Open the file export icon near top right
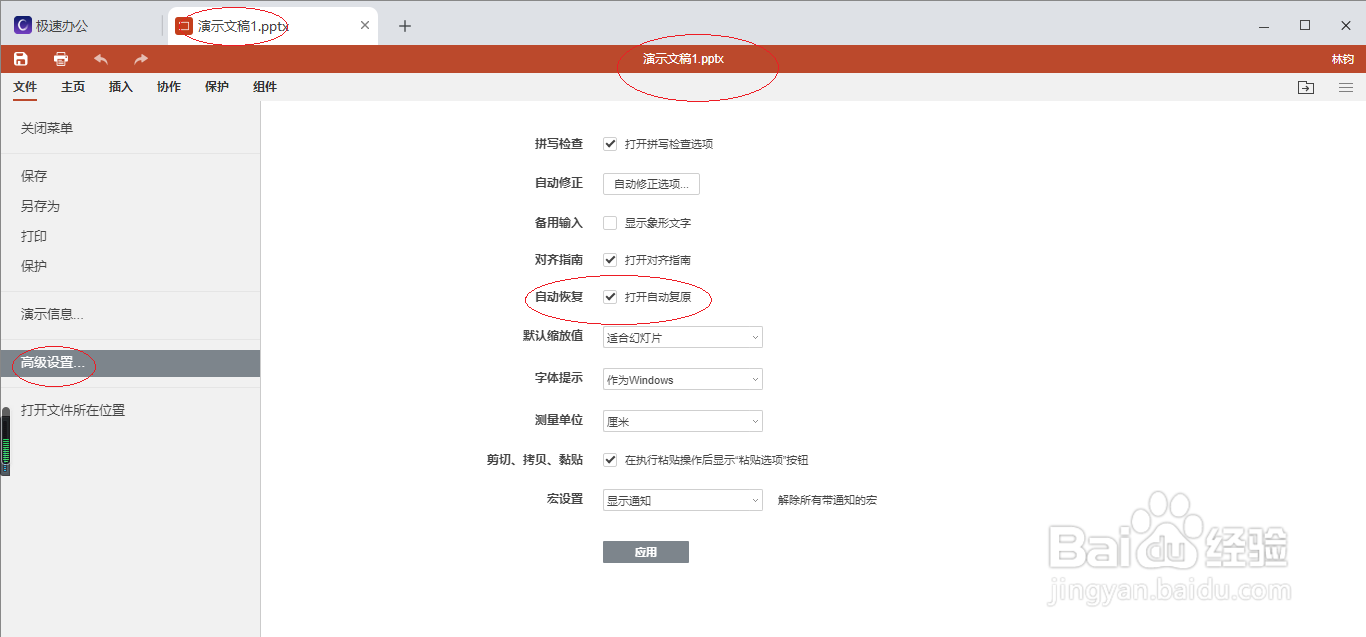This screenshot has height=637, width=1366. click(1306, 87)
